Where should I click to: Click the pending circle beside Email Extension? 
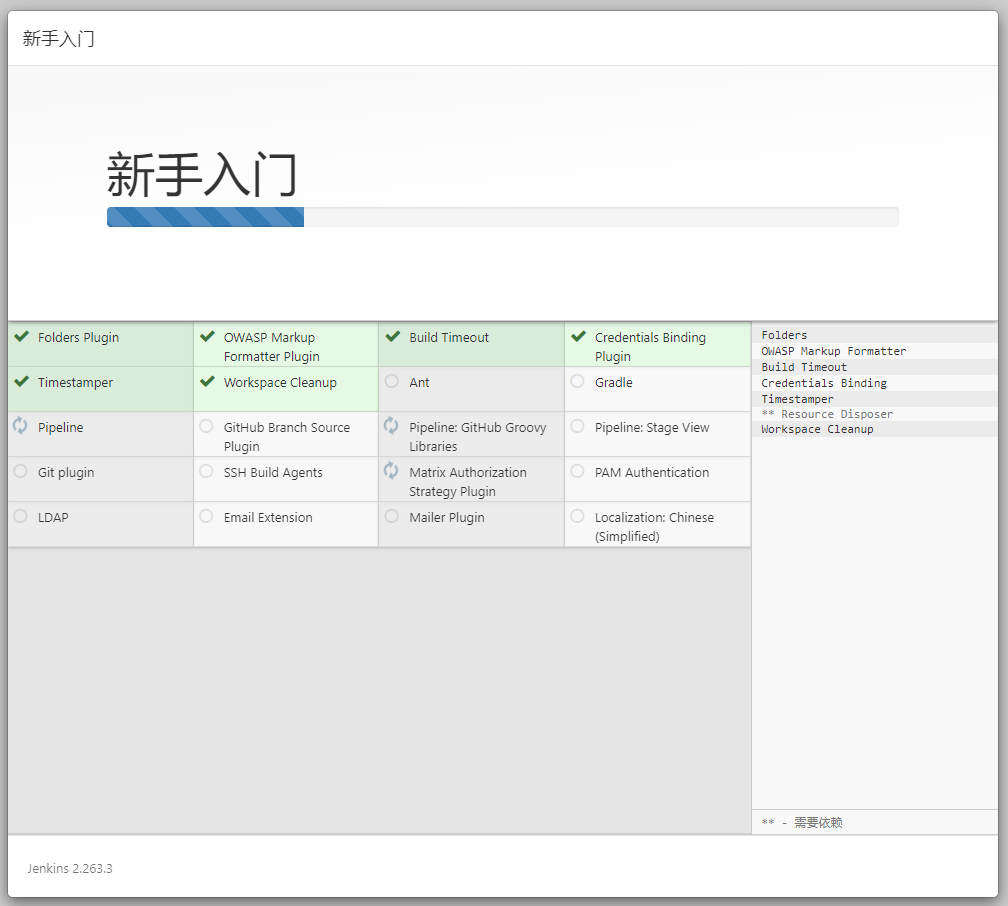tap(206, 516)
